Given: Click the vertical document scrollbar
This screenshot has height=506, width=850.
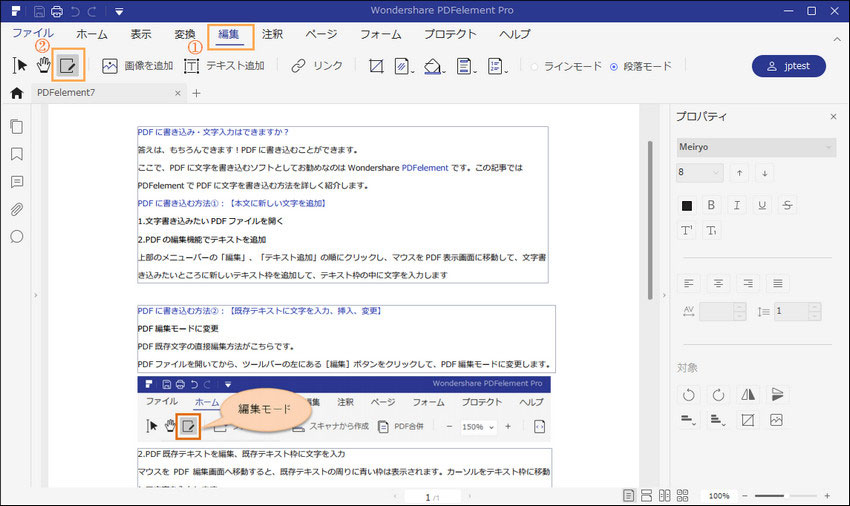Looking at the screenshot, I should (x=651, y=220).
